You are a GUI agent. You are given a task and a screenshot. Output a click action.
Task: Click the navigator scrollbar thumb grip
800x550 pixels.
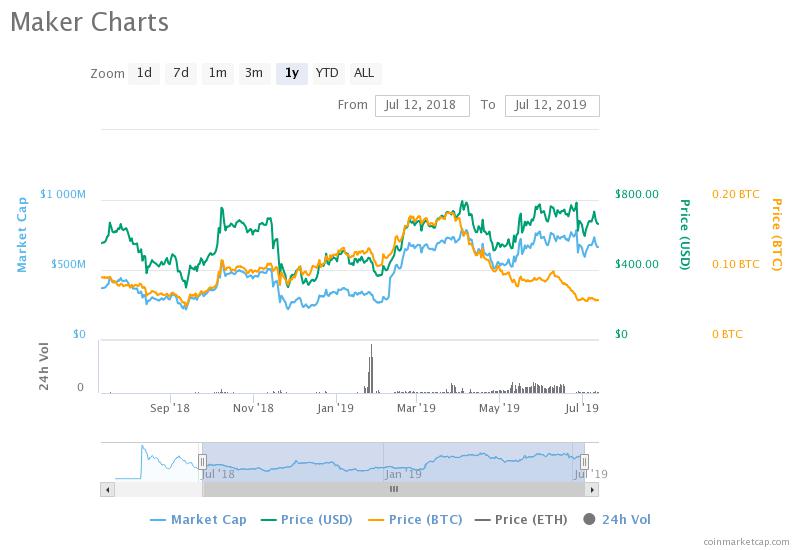click(393, 489)
